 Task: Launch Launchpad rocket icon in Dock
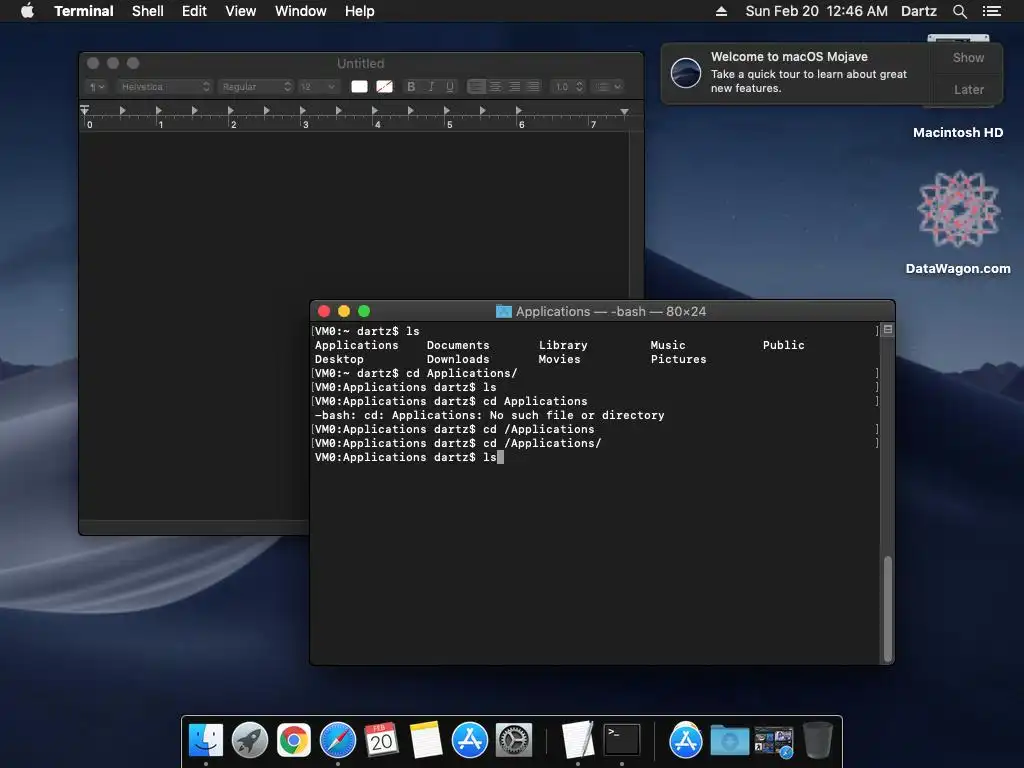249,741
